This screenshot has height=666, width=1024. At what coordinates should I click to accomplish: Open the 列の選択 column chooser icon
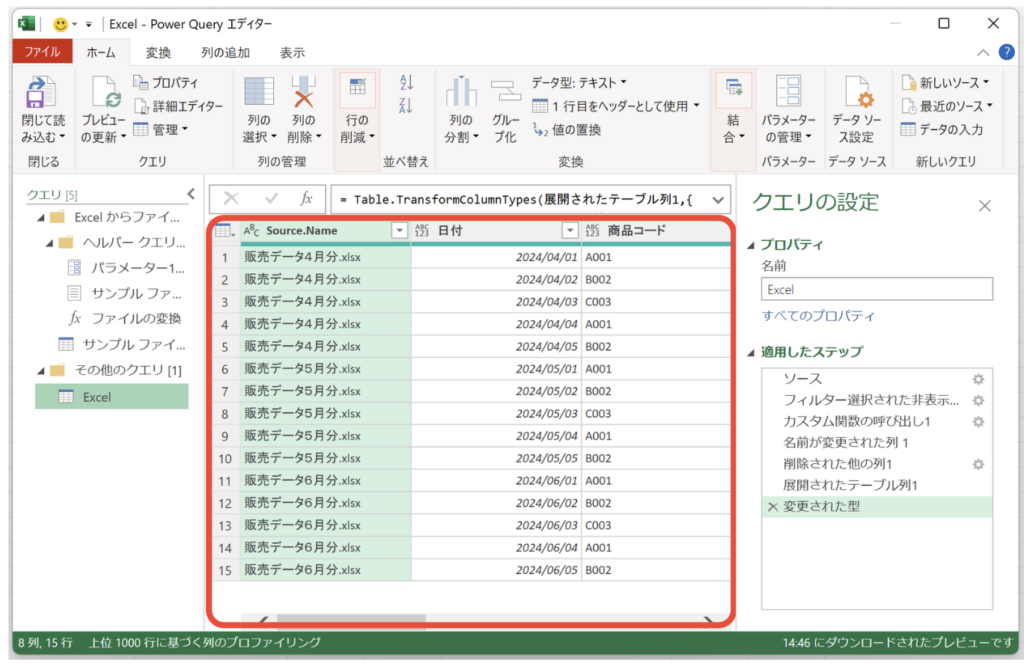coord(259,93)
